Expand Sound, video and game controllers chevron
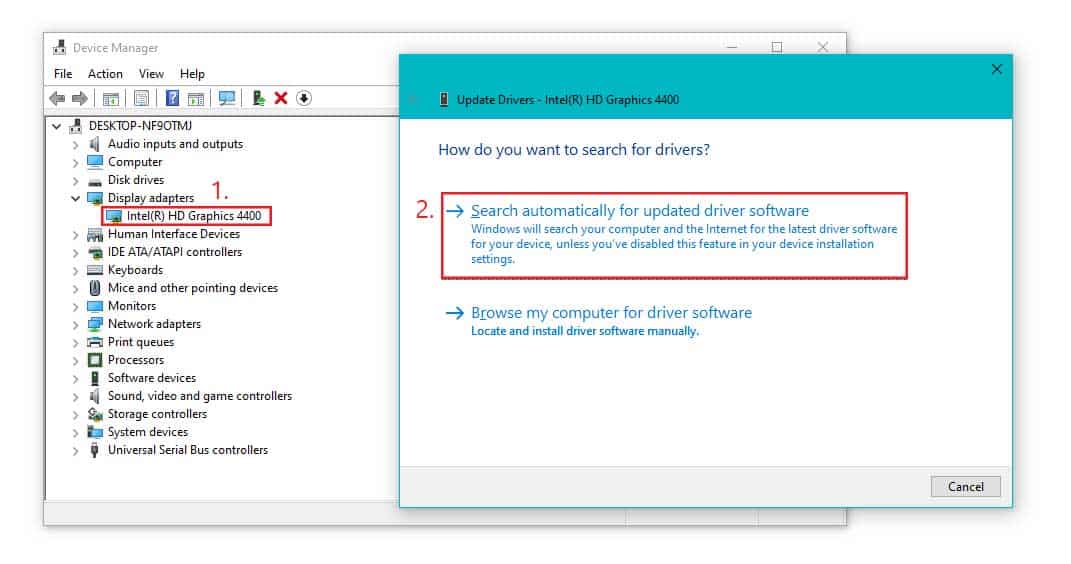1071x564 pixels. point(76,397)
